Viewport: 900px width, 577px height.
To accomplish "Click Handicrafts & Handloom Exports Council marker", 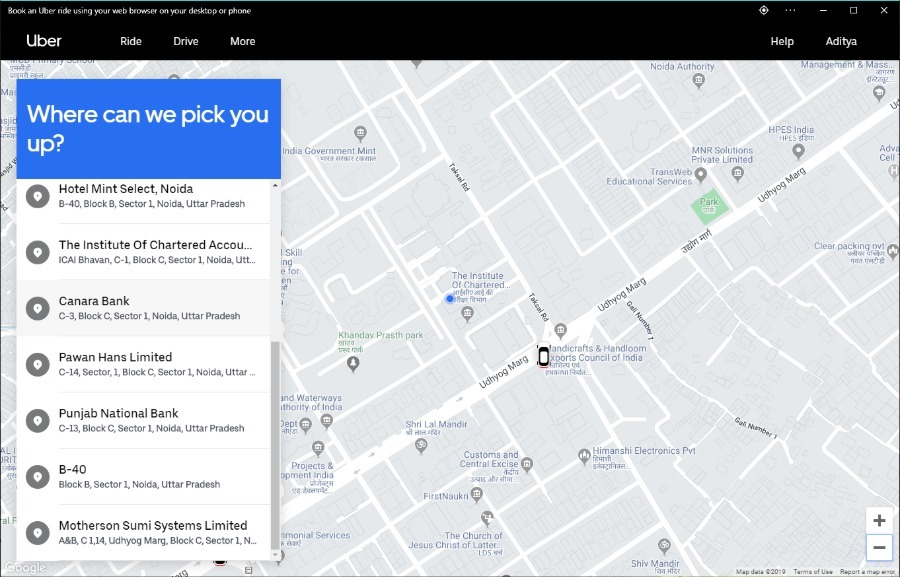I will click(561, 330).
